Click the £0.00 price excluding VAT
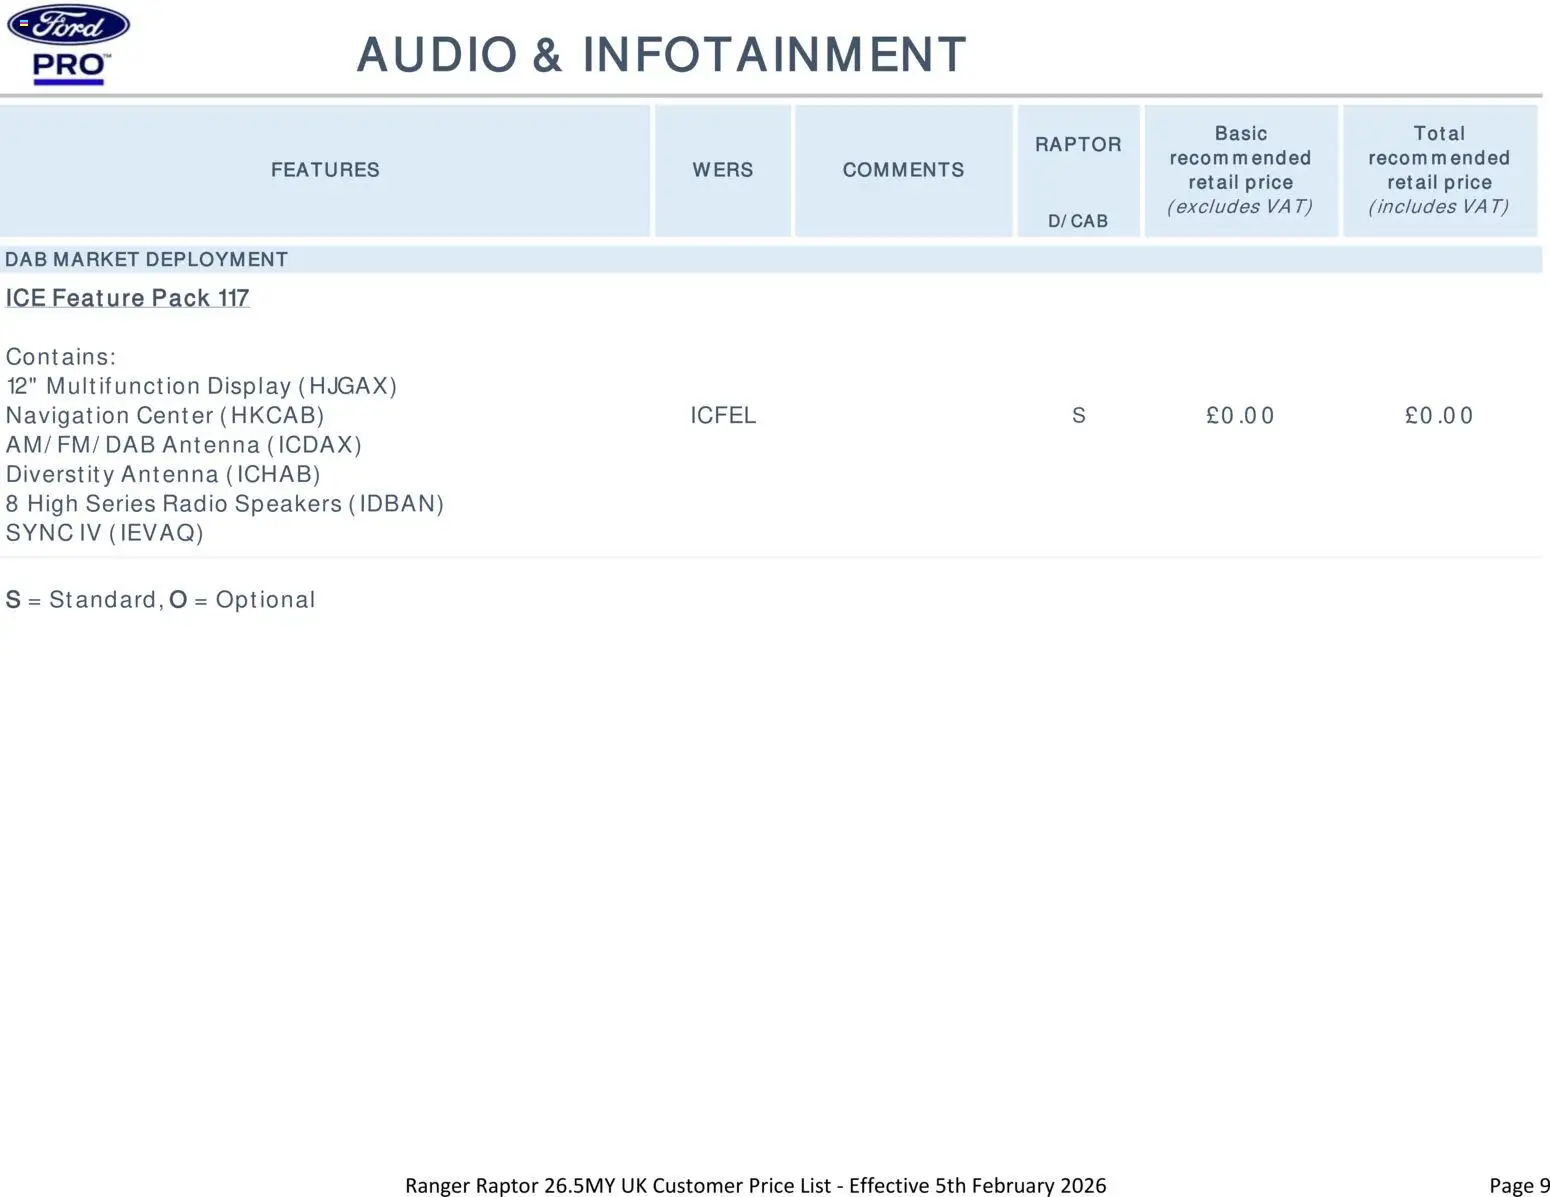The width and height of the screenshot is (1550, 1197). pos(1240,416)
